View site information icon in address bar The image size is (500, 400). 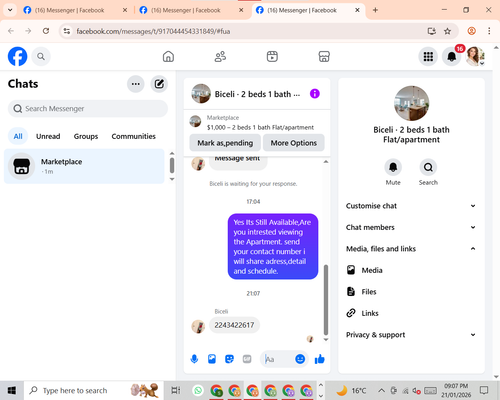67,31
